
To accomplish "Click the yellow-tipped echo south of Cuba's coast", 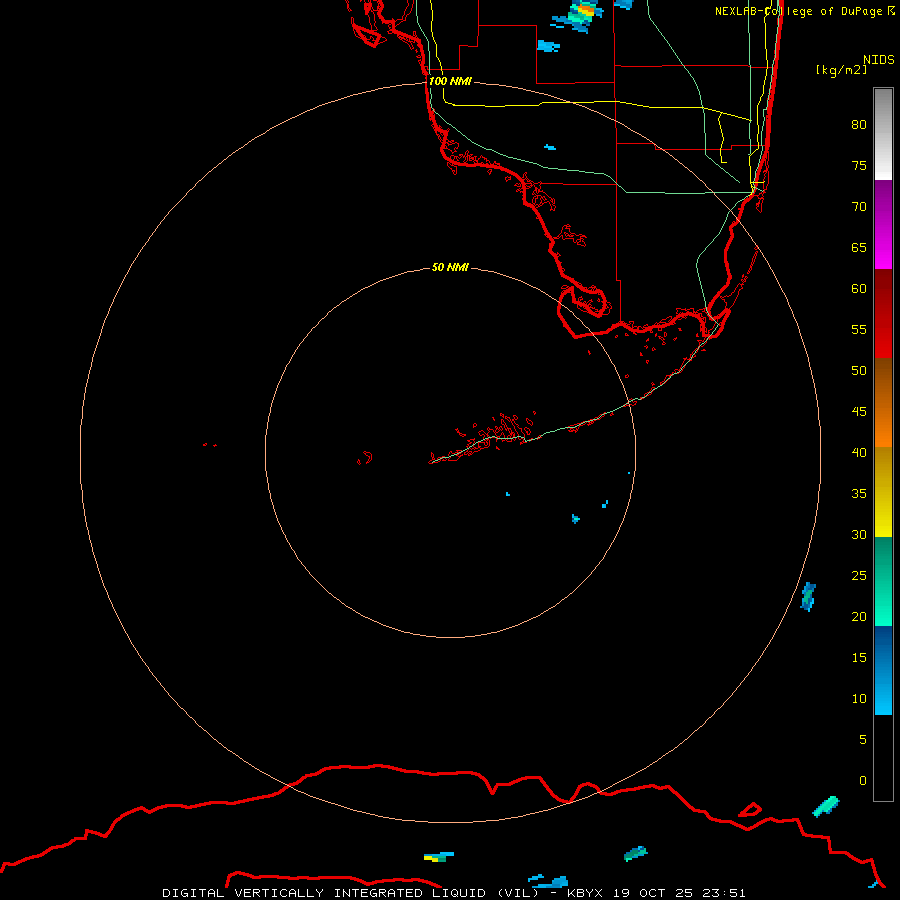I will [438, 857].
